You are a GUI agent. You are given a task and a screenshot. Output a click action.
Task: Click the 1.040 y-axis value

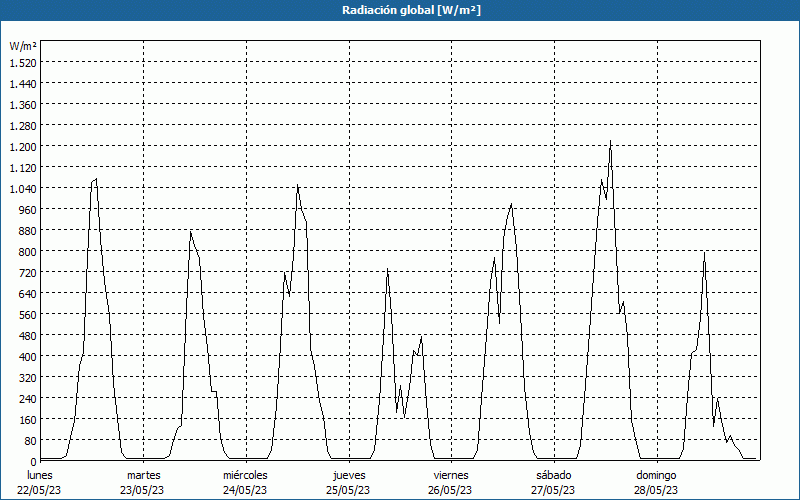point(23,188)
